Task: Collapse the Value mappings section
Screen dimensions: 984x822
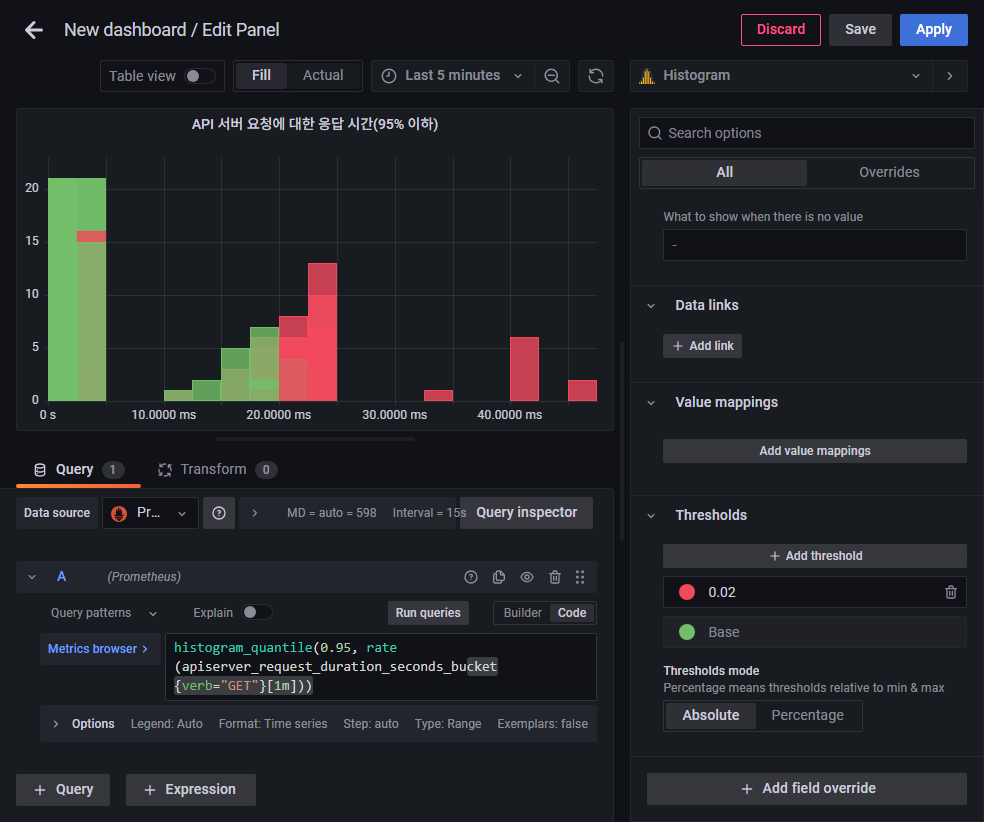Action: click(x=651, y=403)
